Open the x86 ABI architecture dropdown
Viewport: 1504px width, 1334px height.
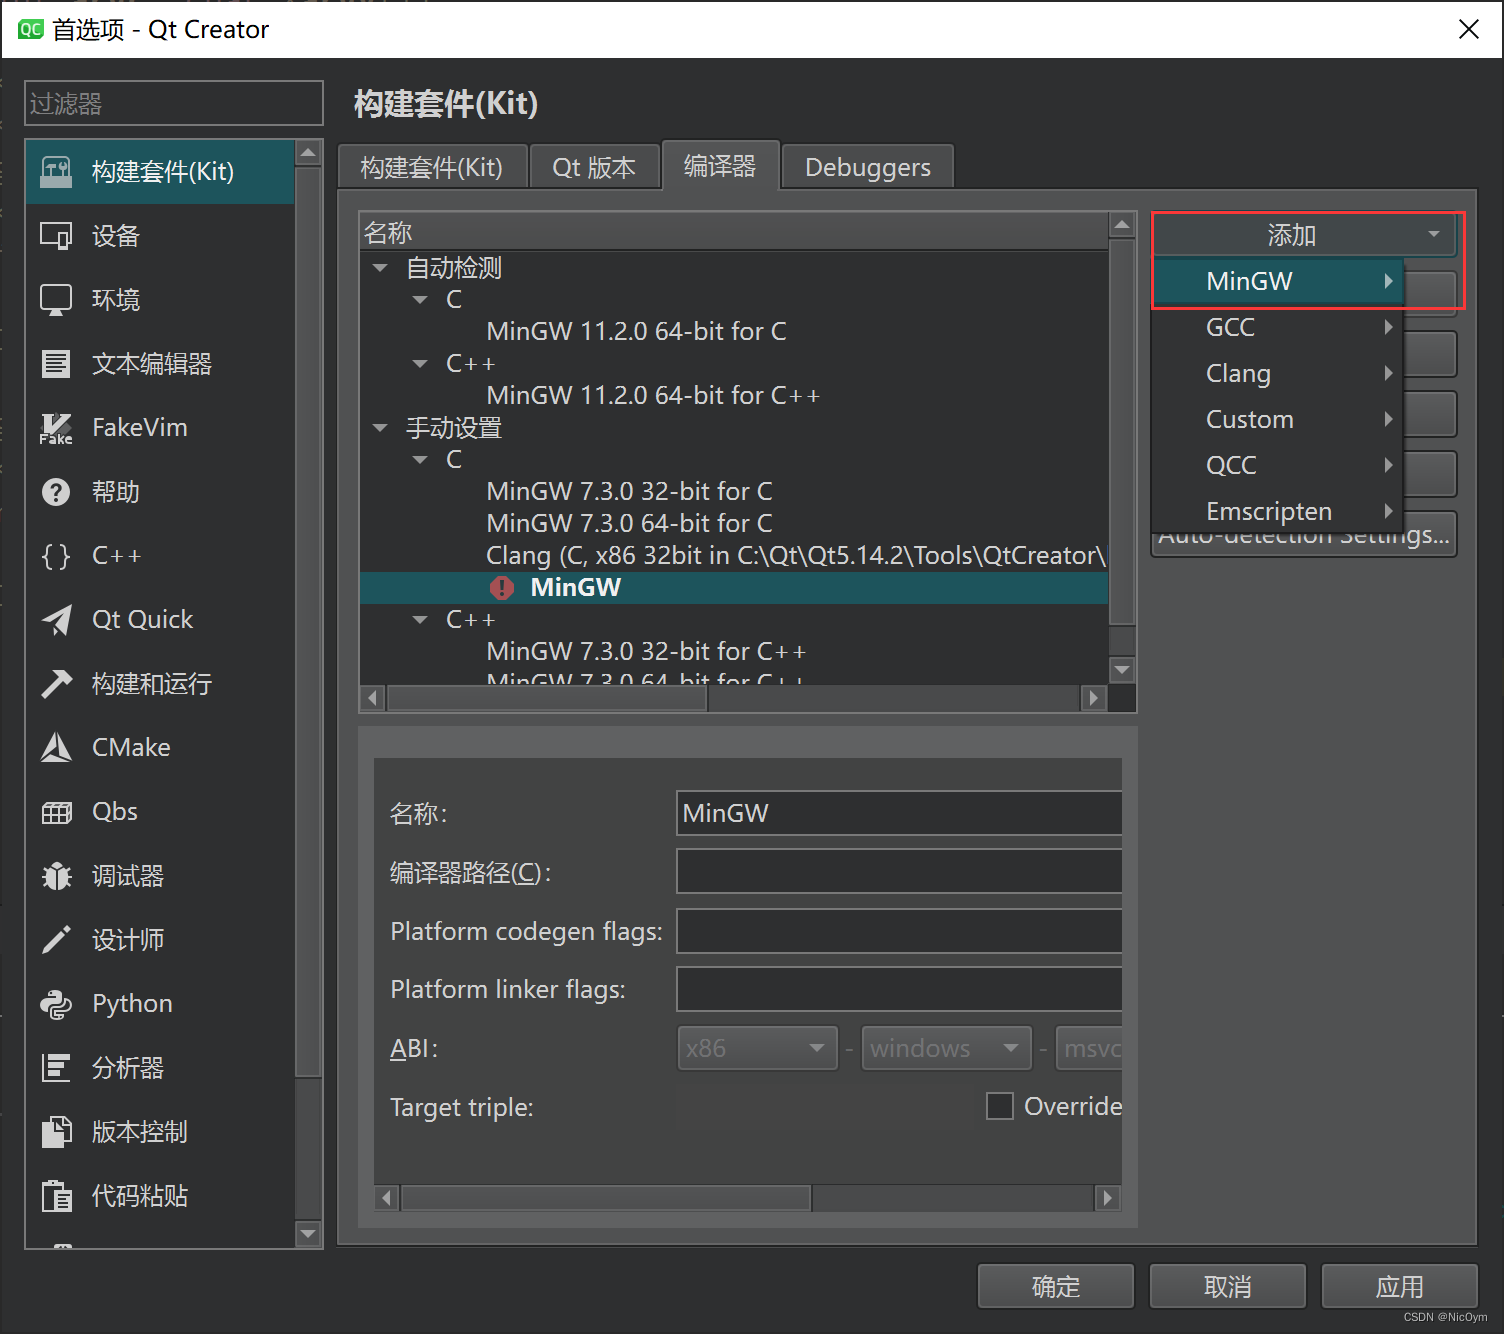coord(757,1048)
